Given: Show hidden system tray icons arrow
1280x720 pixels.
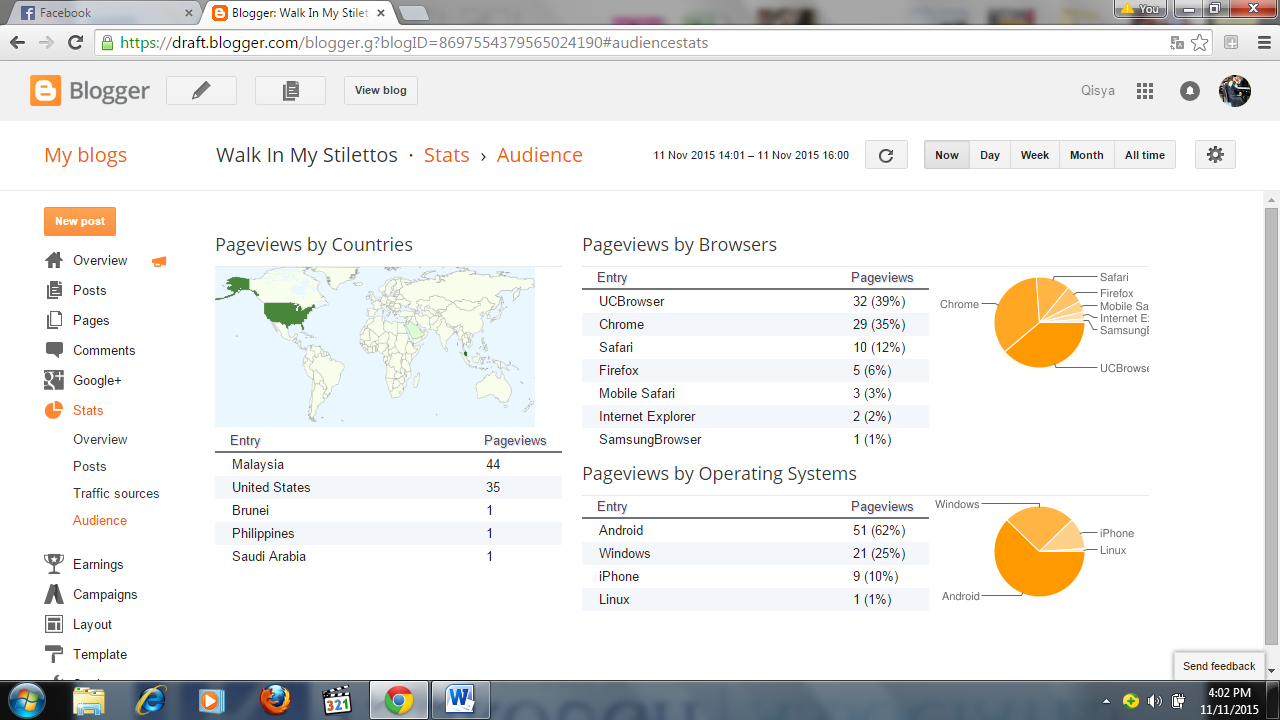Looking at the screenshot, I should click(x=1106, y=700).
